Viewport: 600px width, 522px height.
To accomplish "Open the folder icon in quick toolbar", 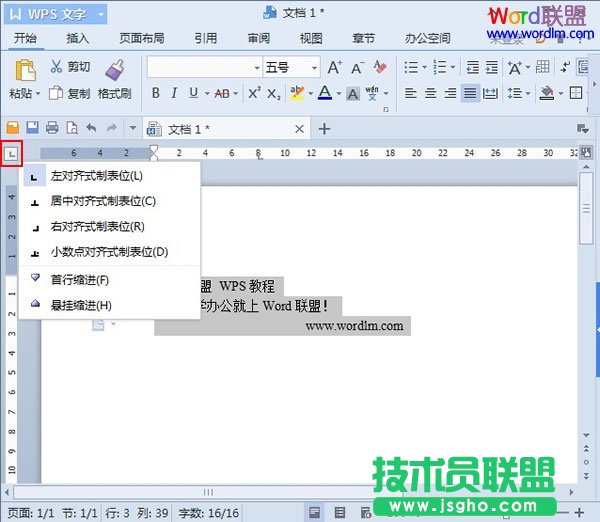I will point(12,128).
